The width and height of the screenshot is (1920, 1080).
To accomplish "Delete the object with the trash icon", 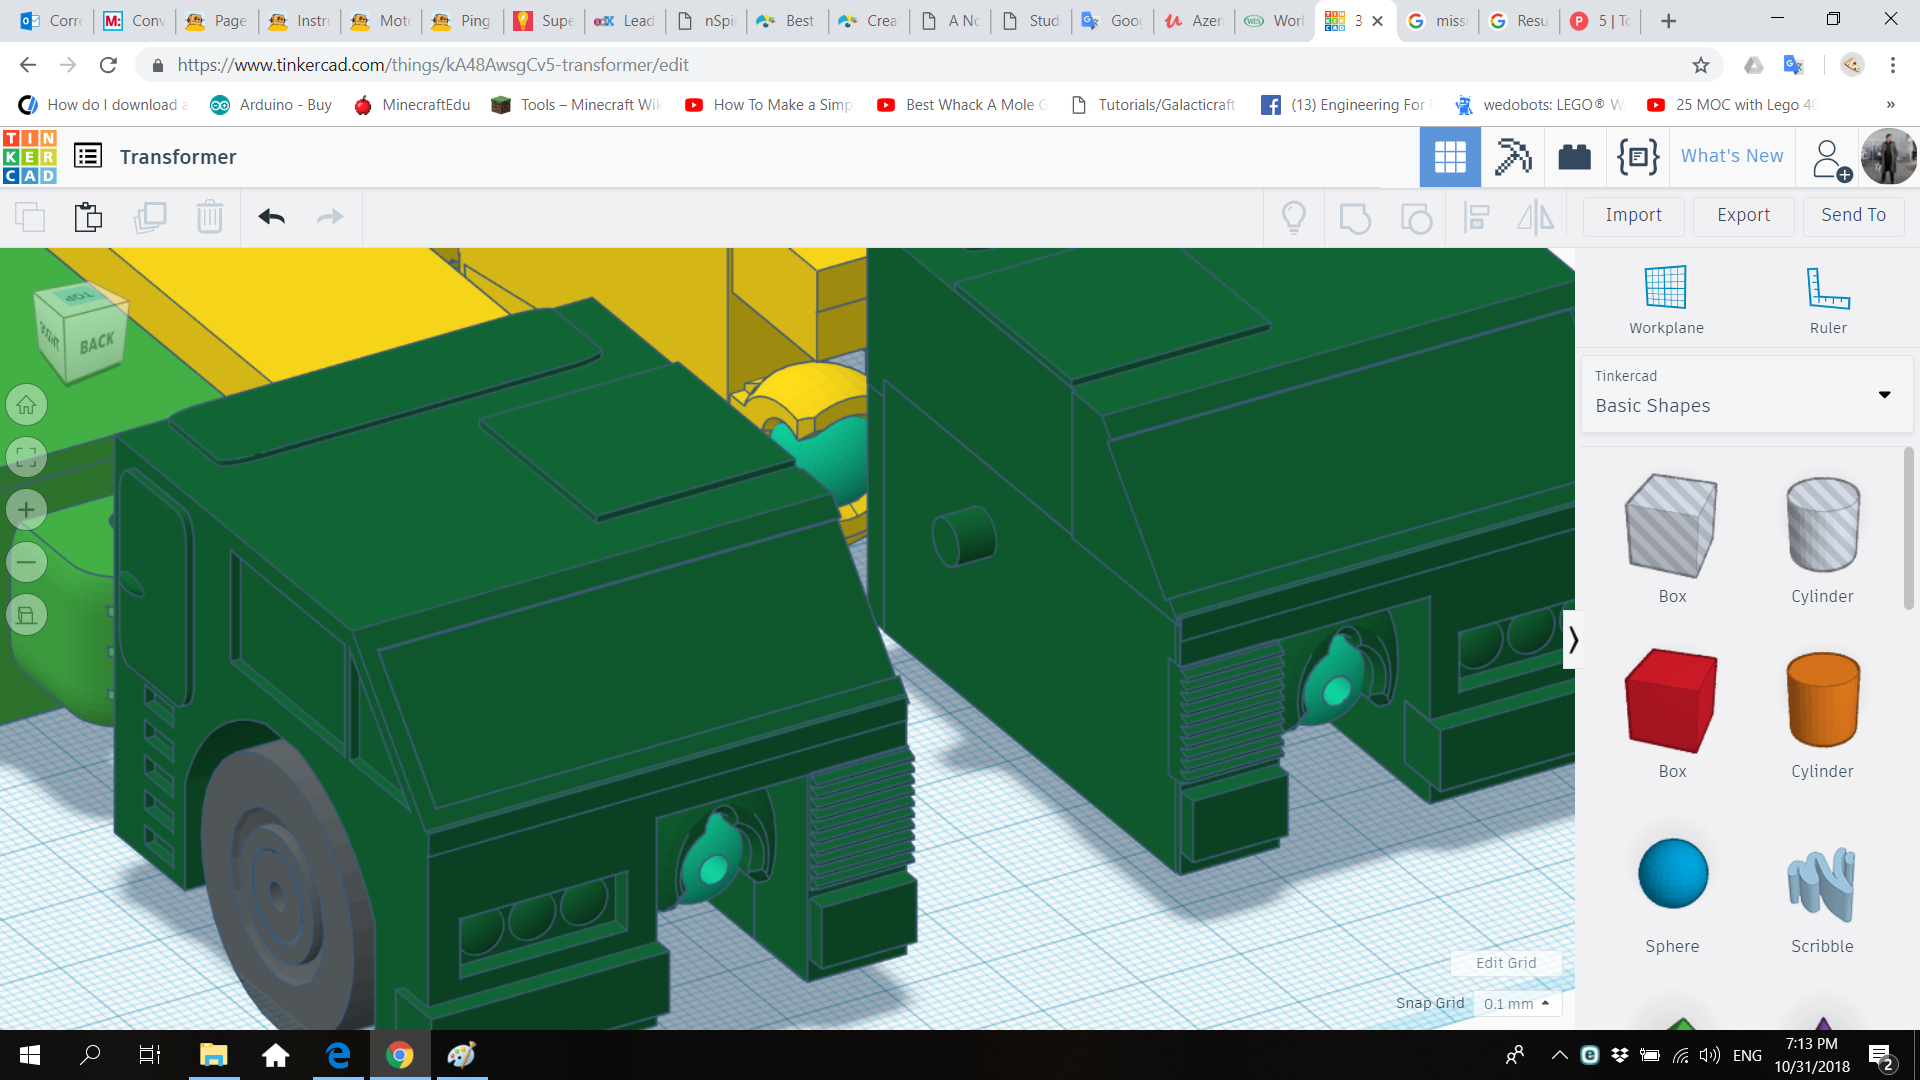I will 210,217.
